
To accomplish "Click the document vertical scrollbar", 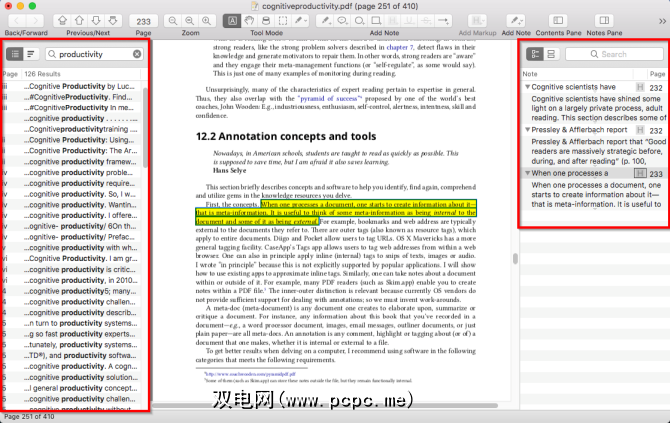I will (515, 258).
